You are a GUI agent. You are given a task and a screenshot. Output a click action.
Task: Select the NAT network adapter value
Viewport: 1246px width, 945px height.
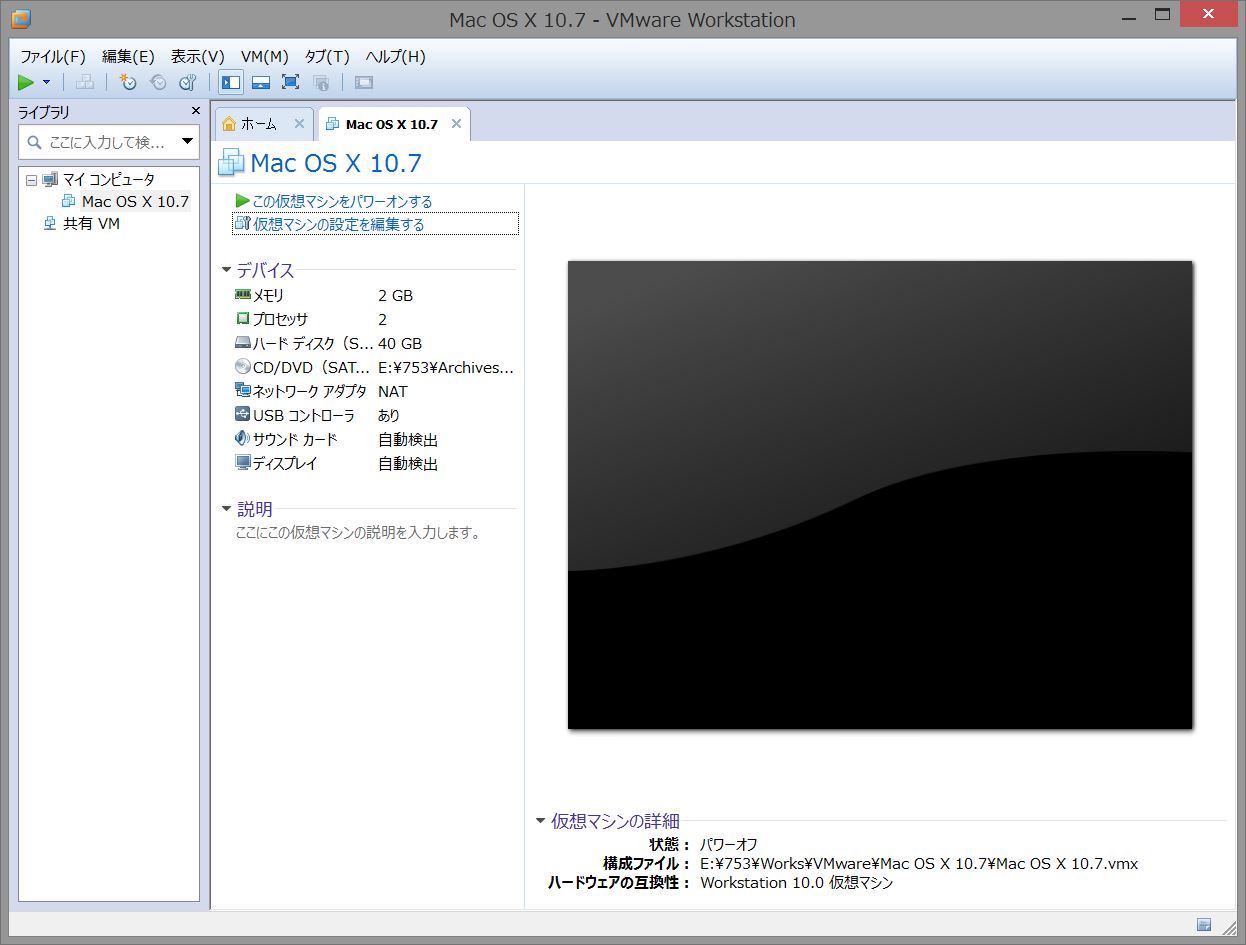[x=393, y=391]
